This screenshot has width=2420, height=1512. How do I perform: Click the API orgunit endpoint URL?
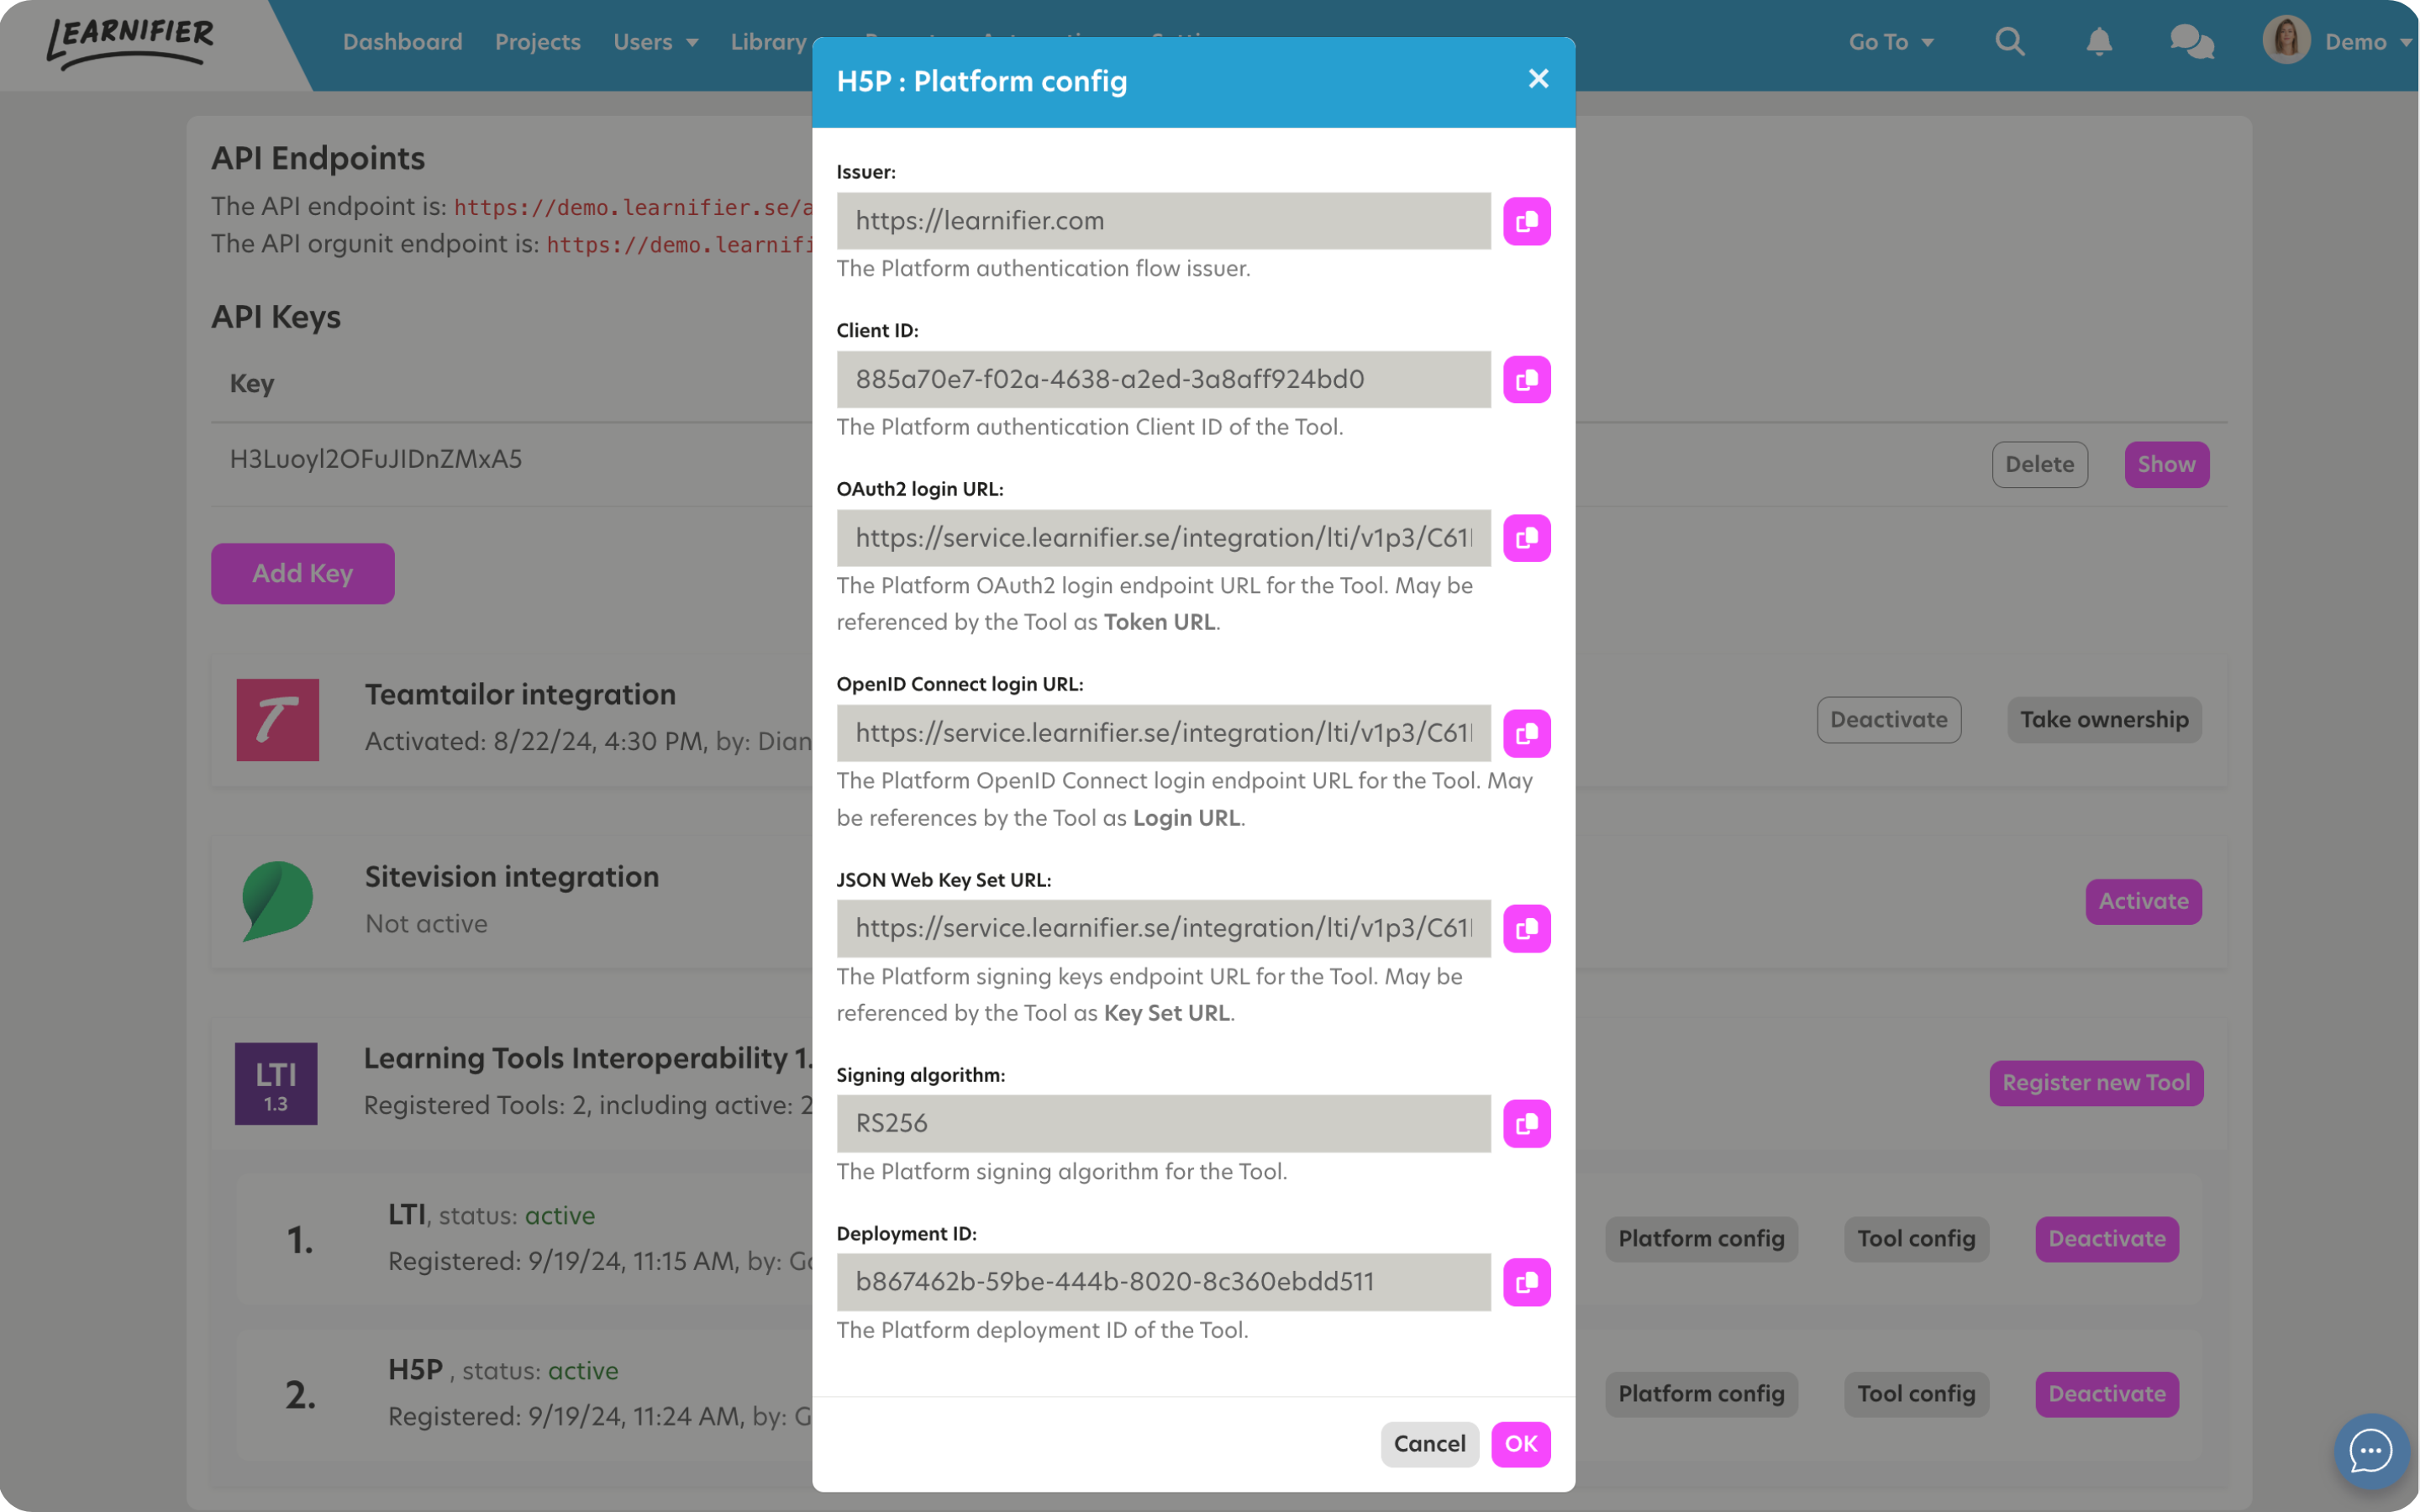[679, 245]
